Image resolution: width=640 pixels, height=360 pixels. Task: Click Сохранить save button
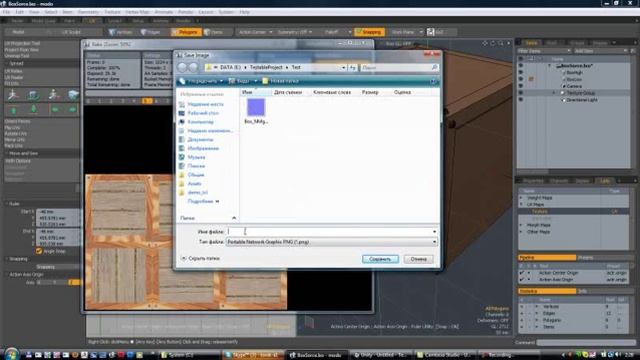(380, 259)
